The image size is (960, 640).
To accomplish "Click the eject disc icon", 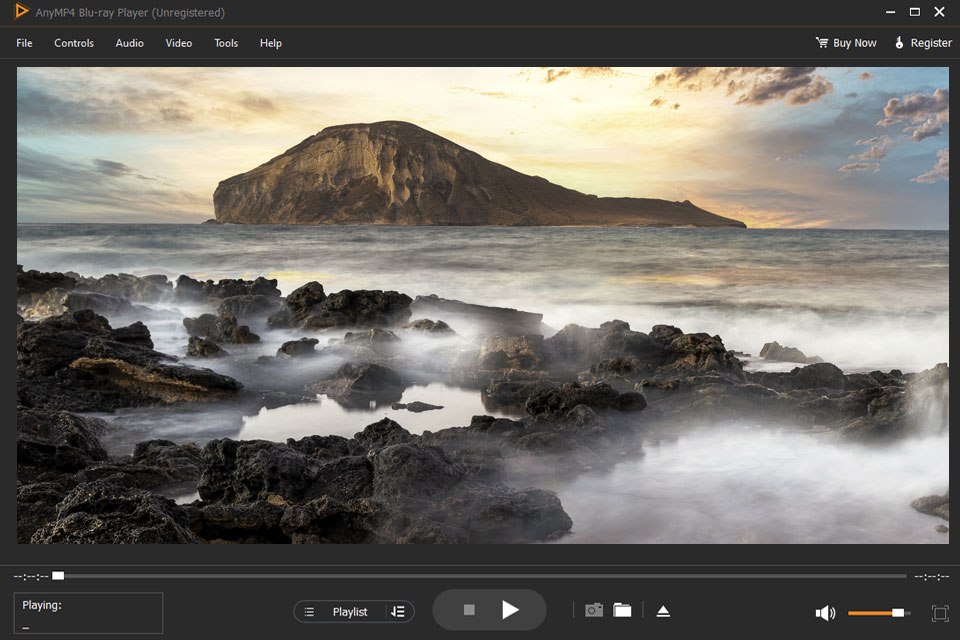I will pos(663,611).
